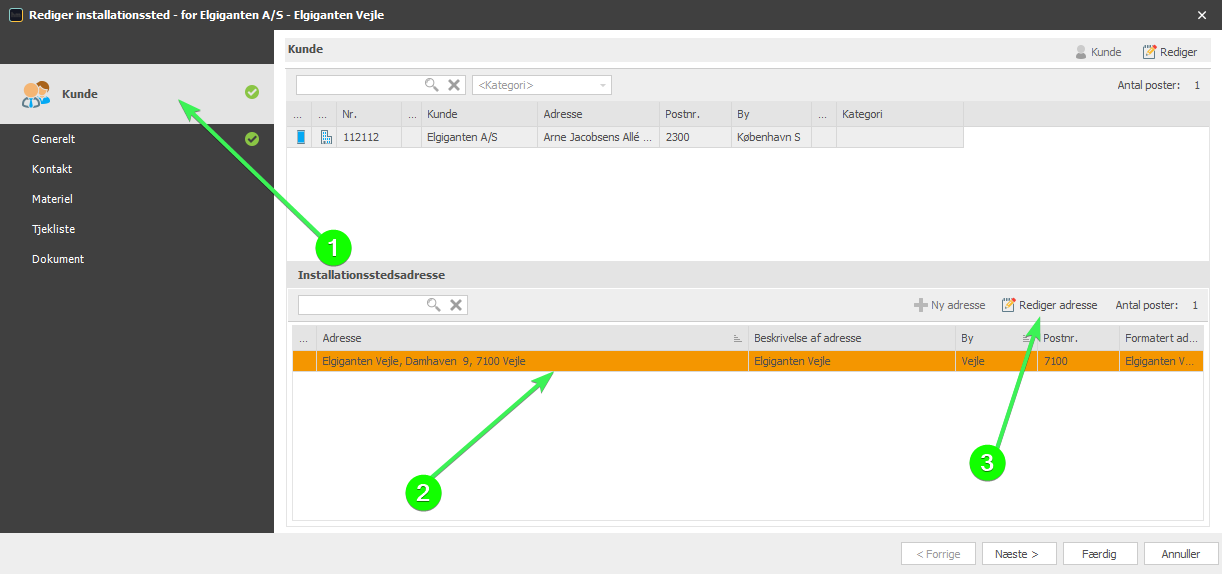Image resolution: width=1222 pixels, height=574 pixels.
Task: Click the Kunde sidebar people icon
Action: 36,94
